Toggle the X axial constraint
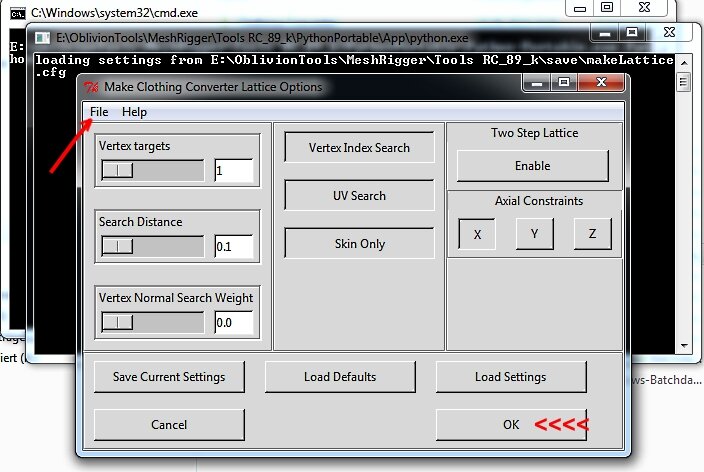The width and height of the screenshot is (704, 472). point(477,234)
